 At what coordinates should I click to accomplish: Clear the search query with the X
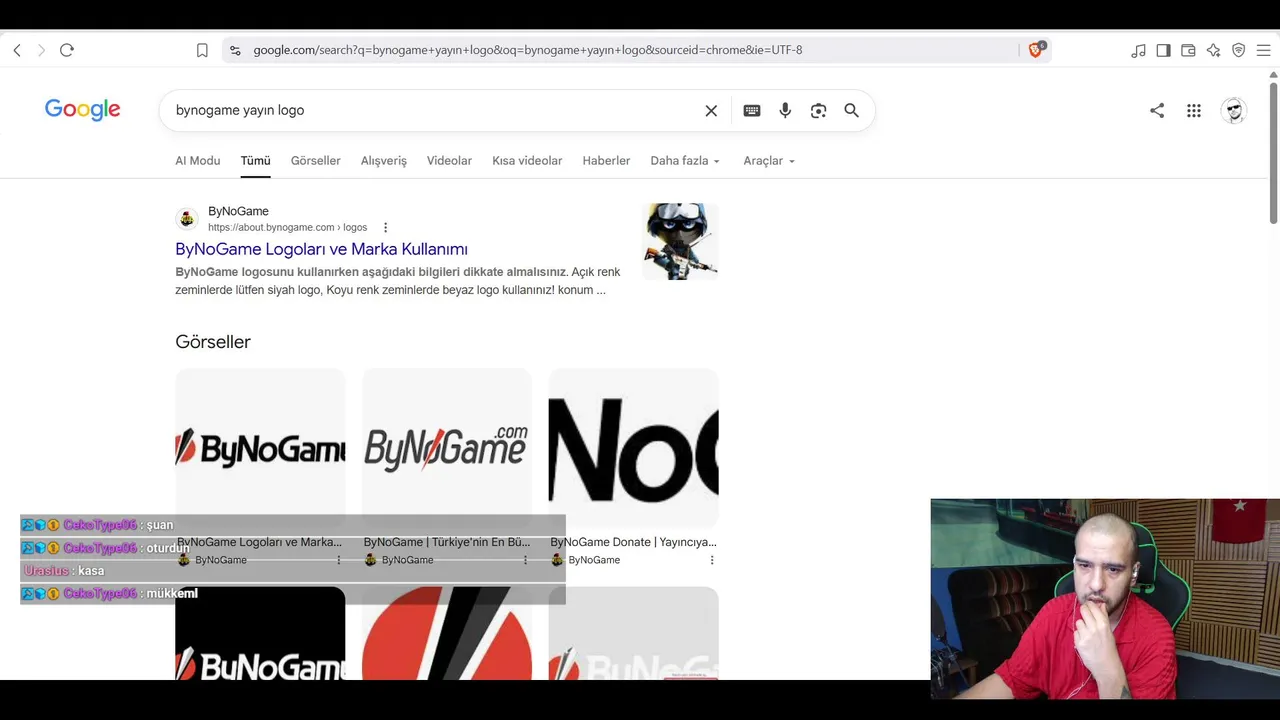pyautogui.click(x=711, y=111)
